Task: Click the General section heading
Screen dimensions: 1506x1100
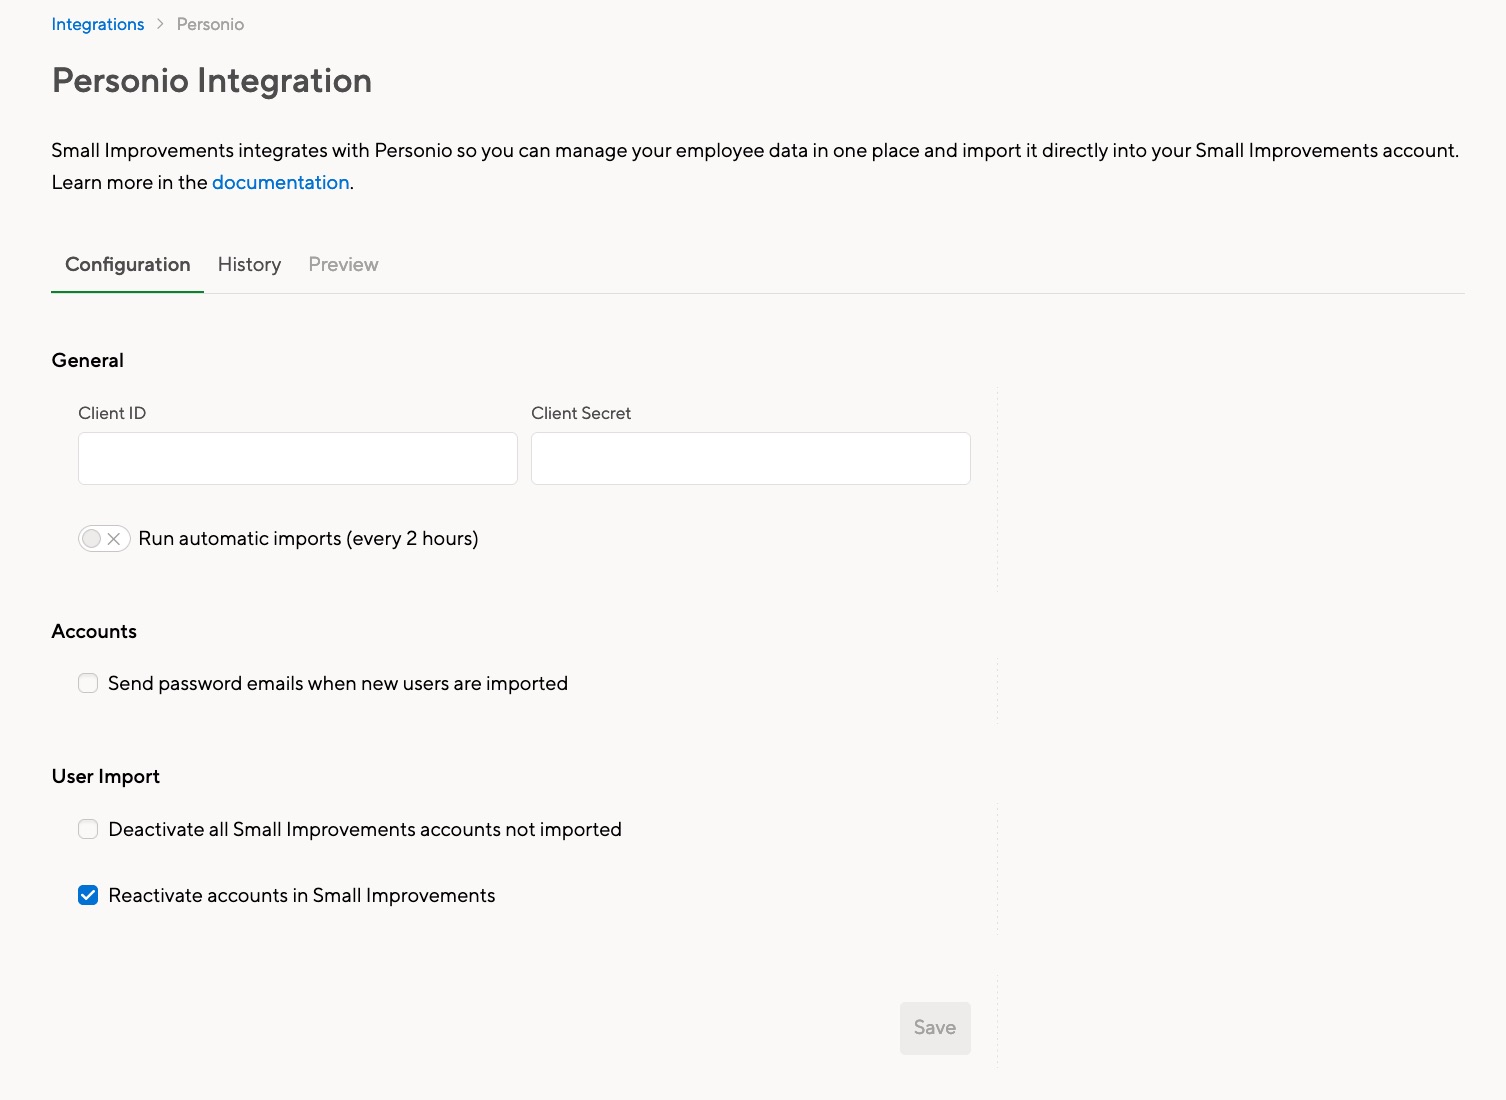Action: pyautogui.click(x=87, y=360)
